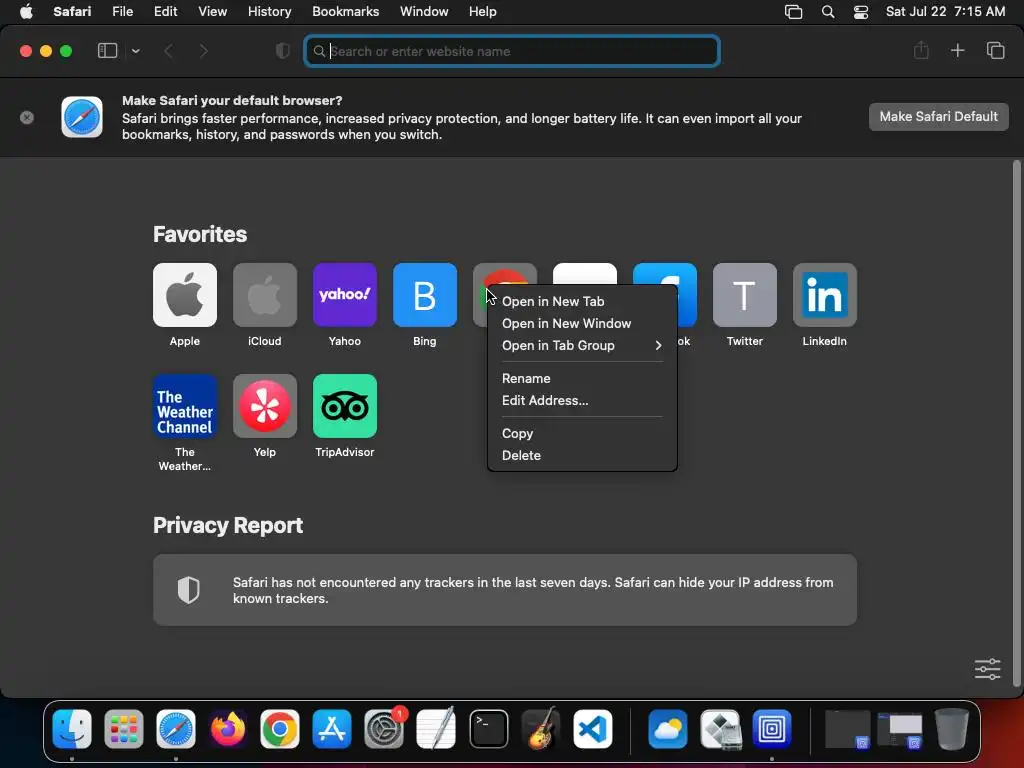Image resolution: width=1024 pixels, height=768 pixels.
Task: Open the Edit menu
Action: coord(165,11)
